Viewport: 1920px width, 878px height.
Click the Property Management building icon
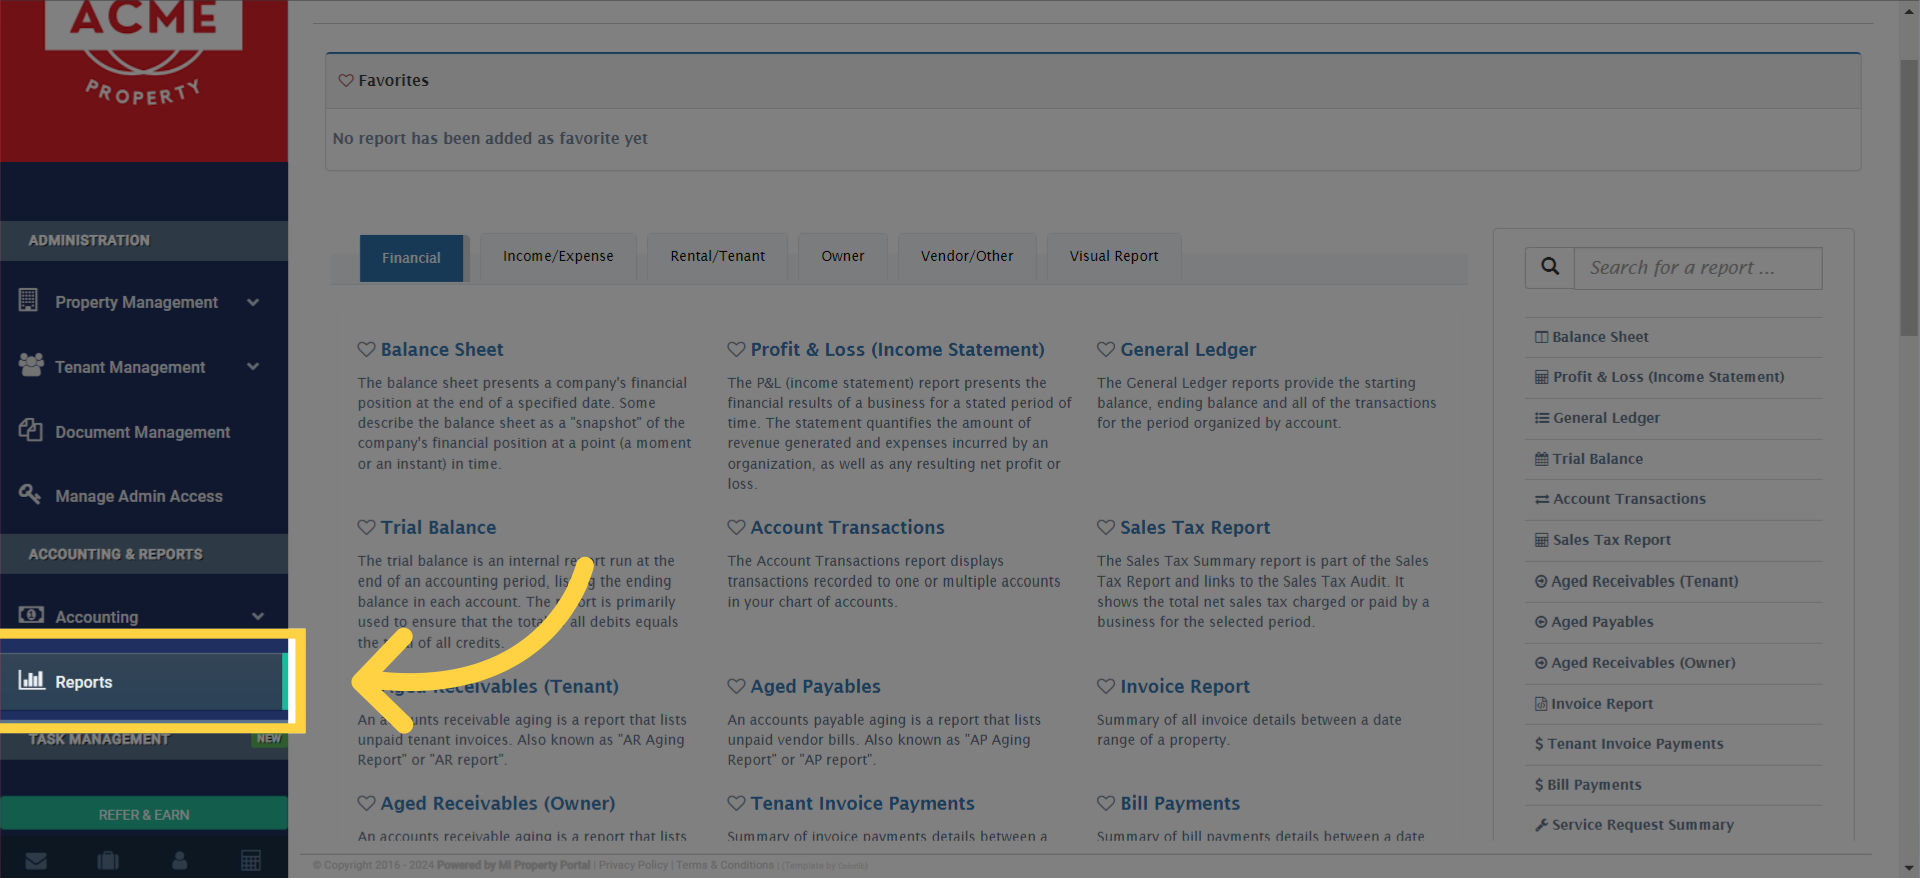tap(28, 300)
